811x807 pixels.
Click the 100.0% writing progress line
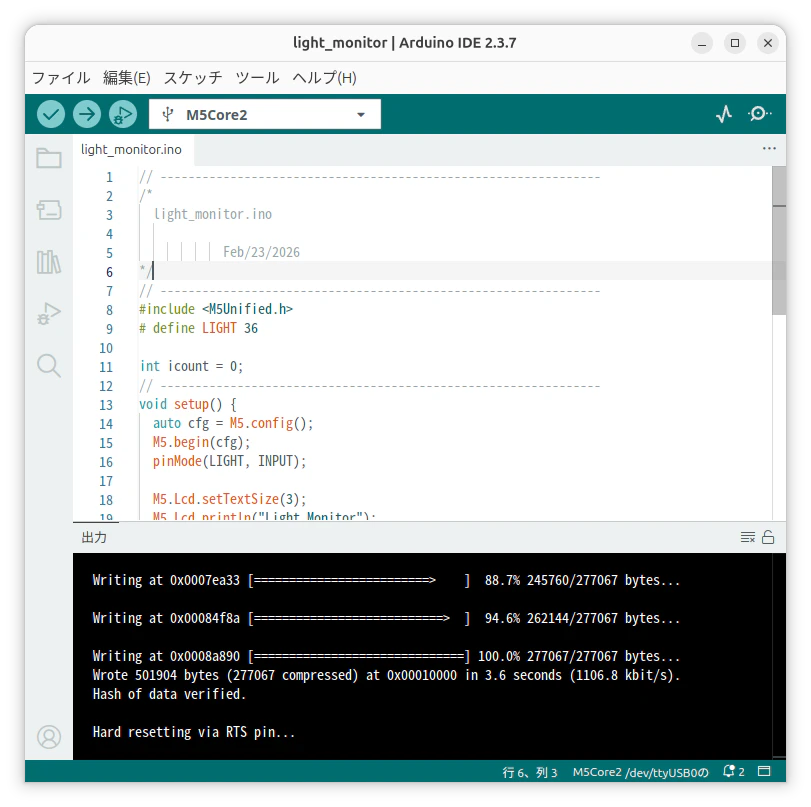(x=386, y=656)
